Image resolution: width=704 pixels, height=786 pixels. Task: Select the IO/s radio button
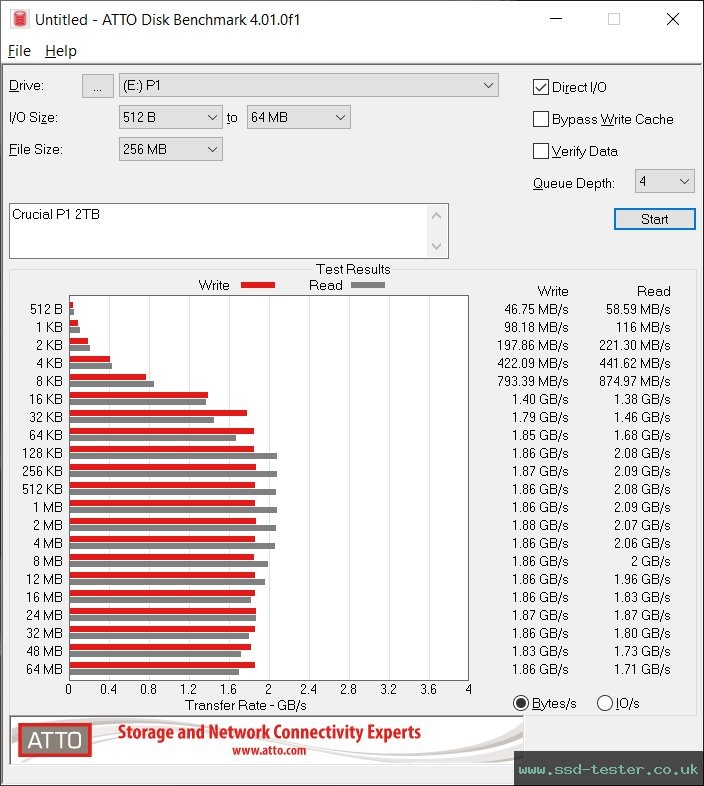click(x=605, y=703)
